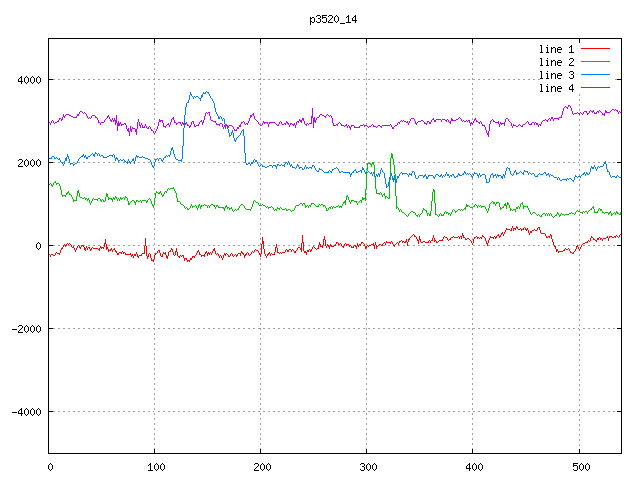Click the line 3 legend label
This screenshot has width=640, height=480.
click(556, 75)
